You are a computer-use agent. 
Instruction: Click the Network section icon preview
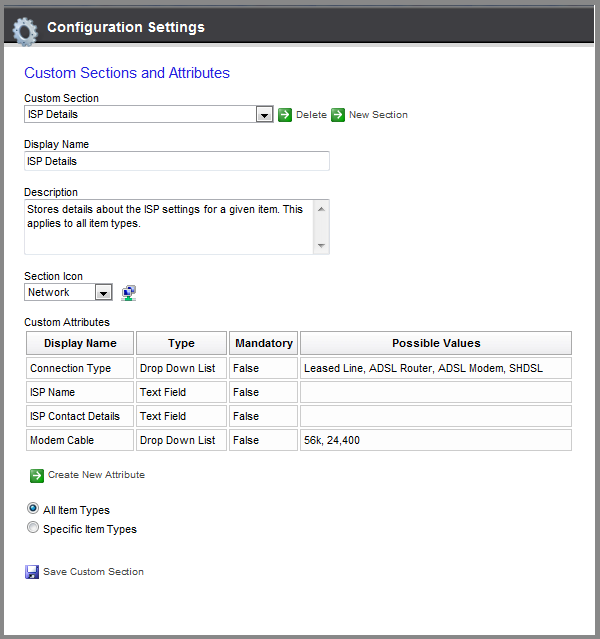(x=129, y=293)
